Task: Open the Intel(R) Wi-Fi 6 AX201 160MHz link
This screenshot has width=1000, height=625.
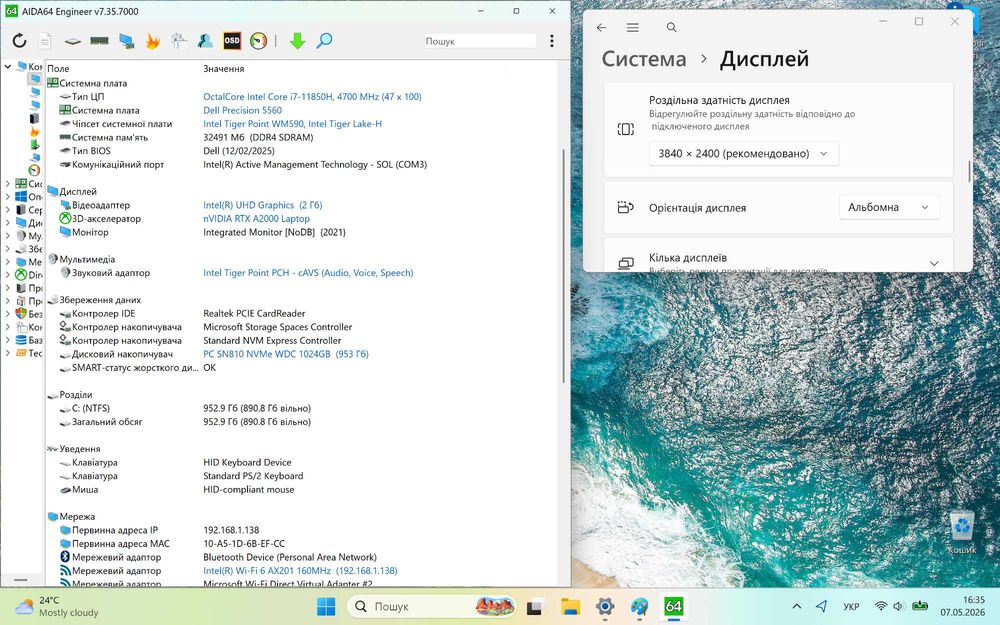Action: point(300,571)
